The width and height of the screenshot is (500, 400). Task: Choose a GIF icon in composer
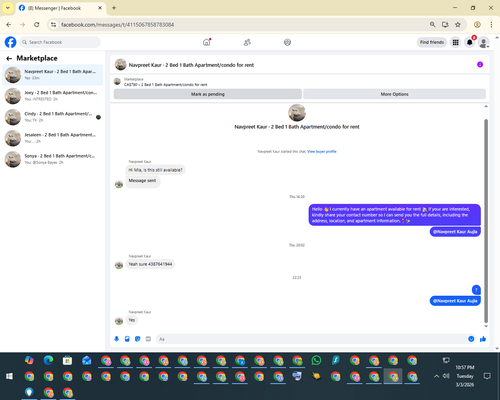pyautogui.click(x=148, y=339)
